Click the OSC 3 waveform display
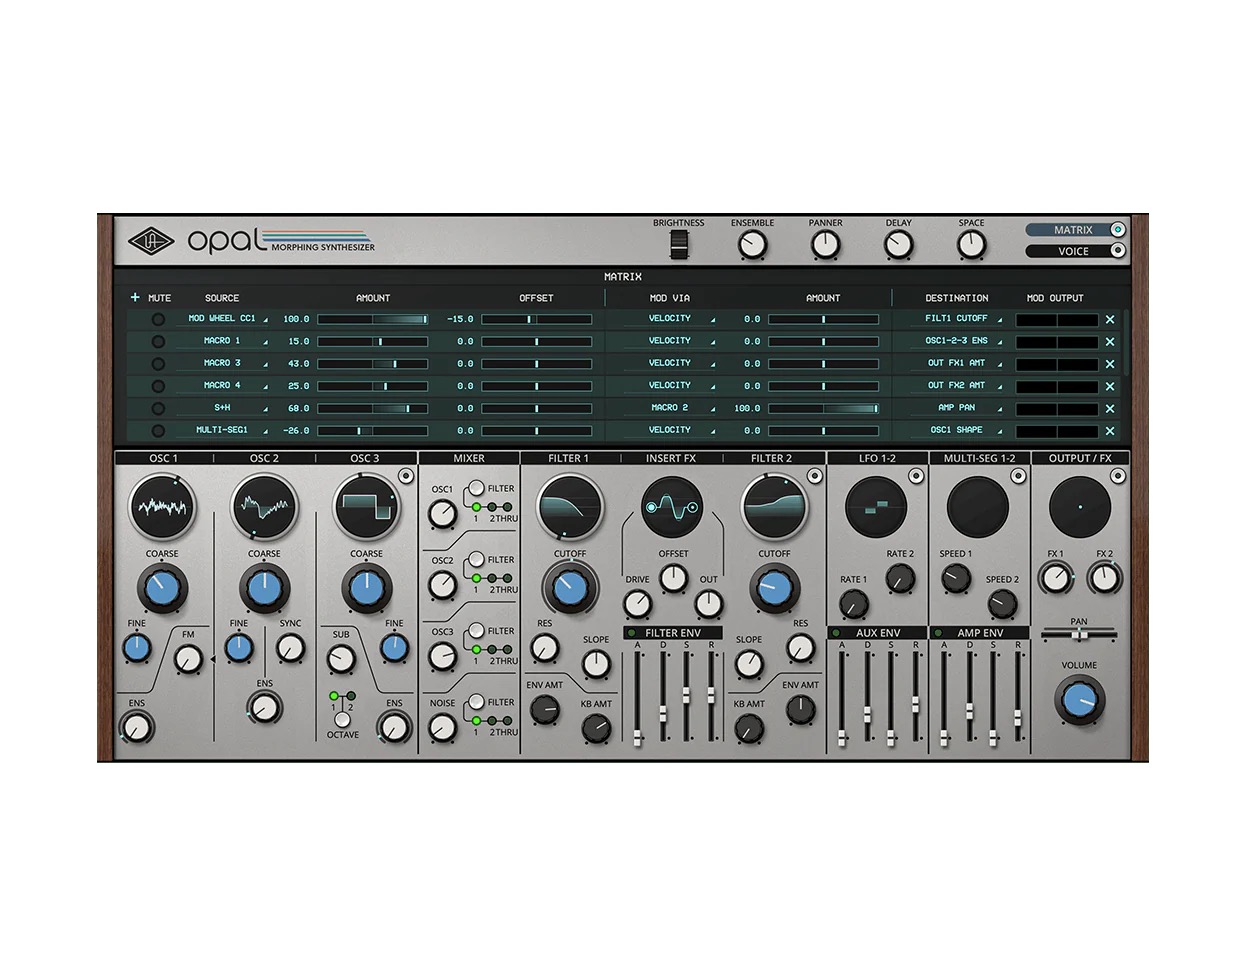Screen dimensions: 1248x980 pos(366,507)
